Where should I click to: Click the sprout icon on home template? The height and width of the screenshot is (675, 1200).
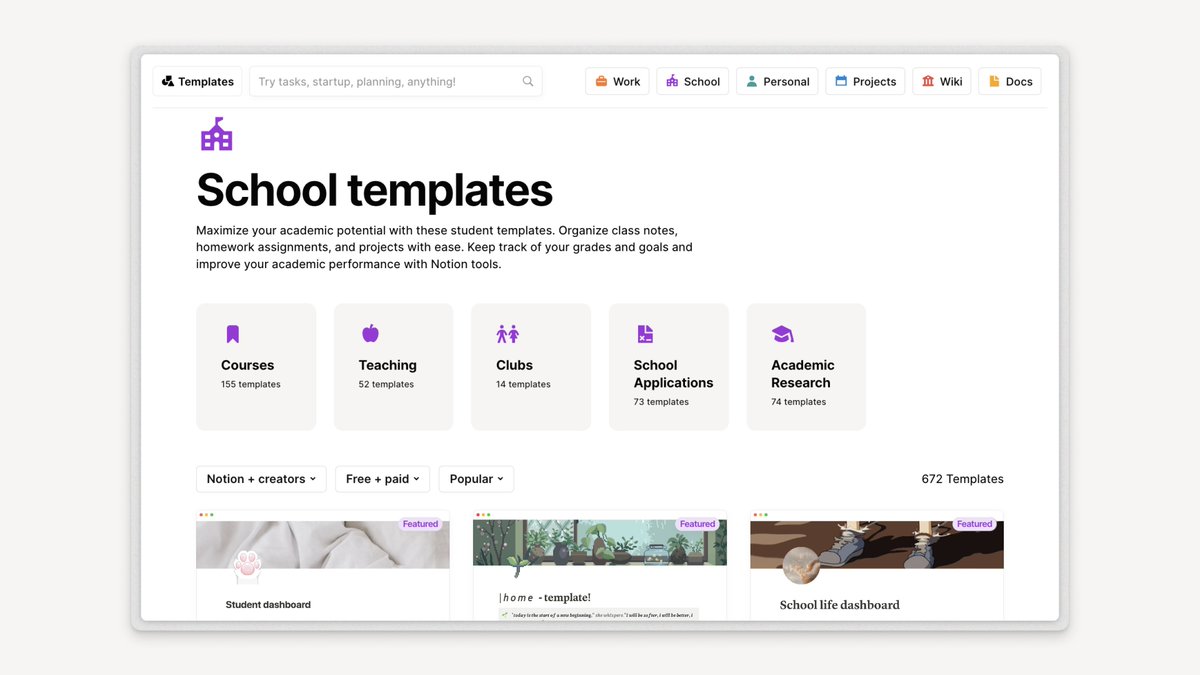[519, 567]
